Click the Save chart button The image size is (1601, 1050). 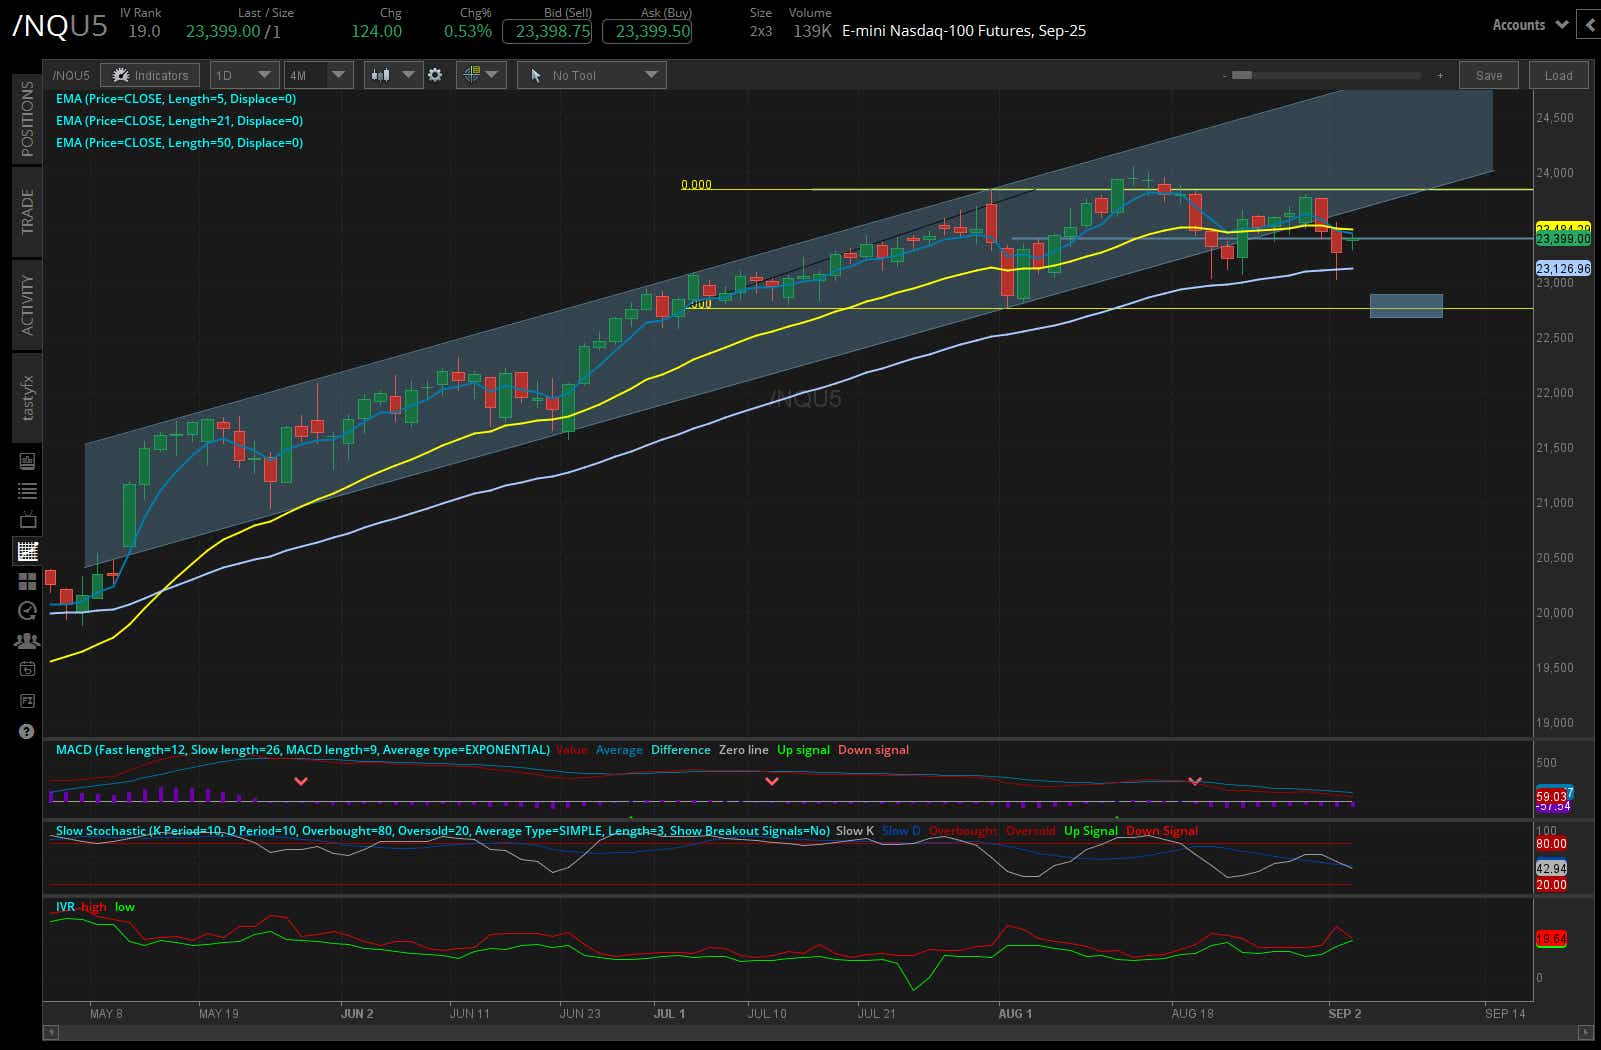tap(1489, 74)
